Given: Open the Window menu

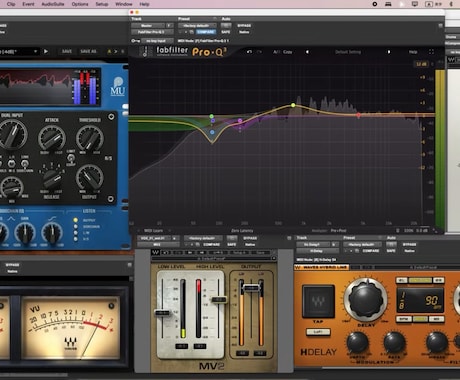Looking at the screenshot, I should pos(124,4).
